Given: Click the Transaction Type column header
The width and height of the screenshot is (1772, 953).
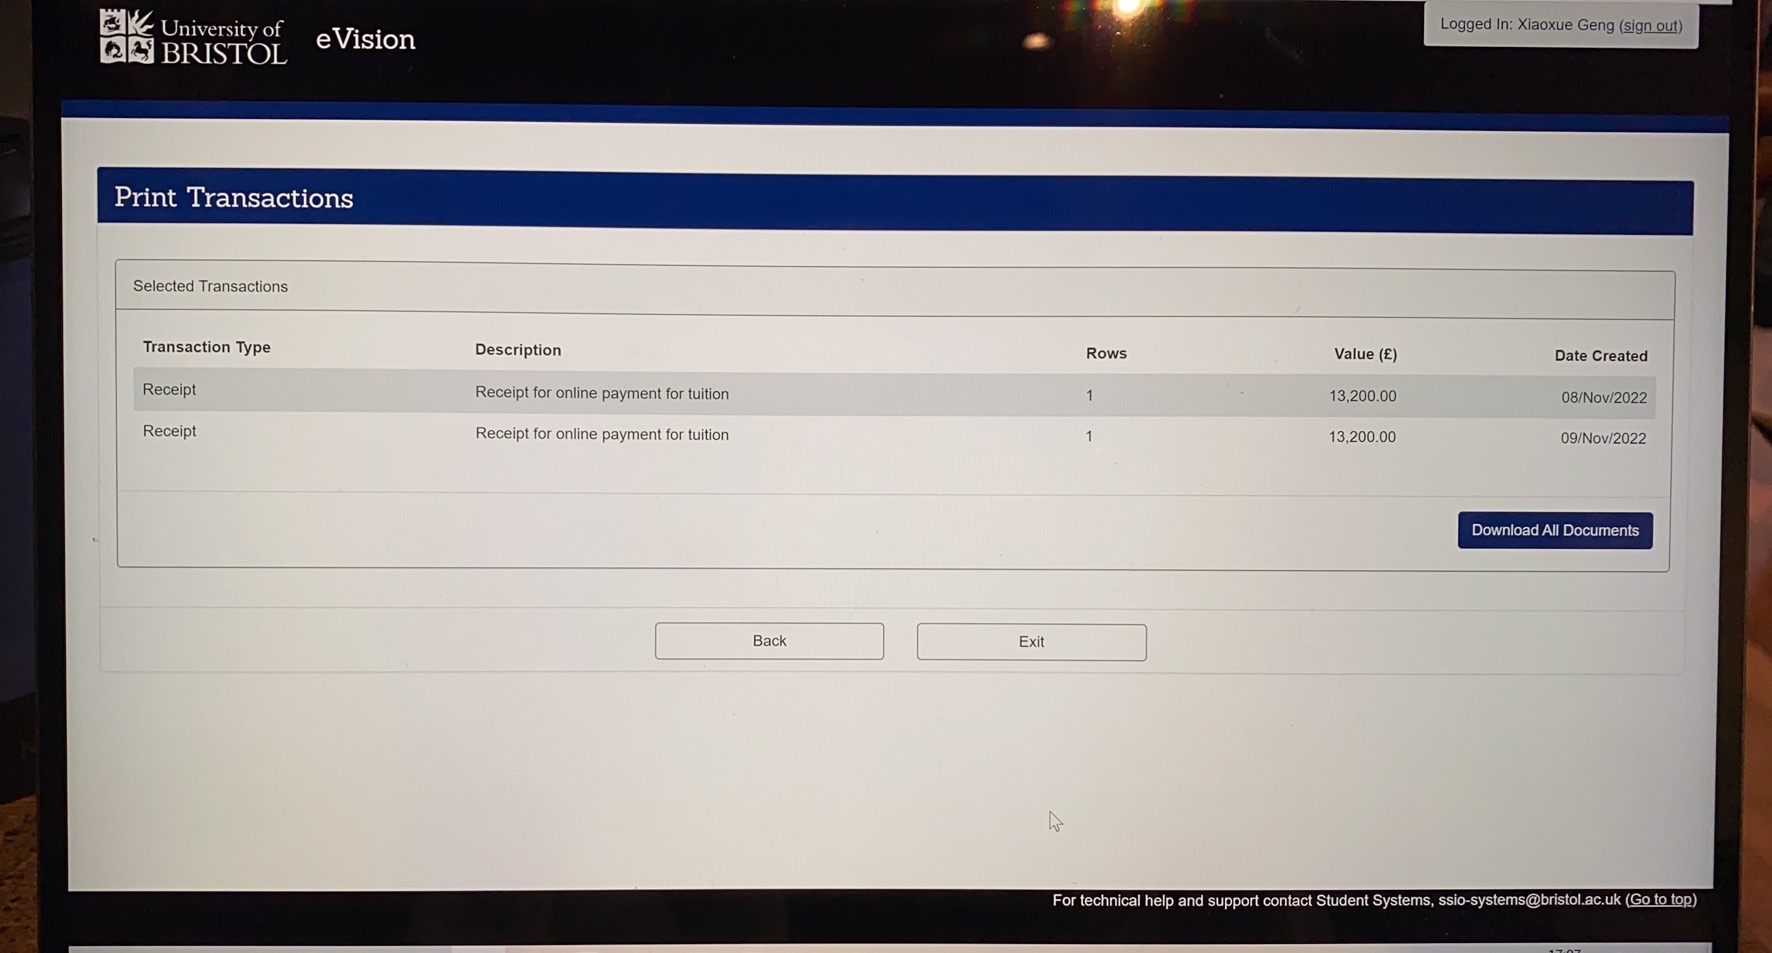Looking at the screenshot, I should click(206, 347).
